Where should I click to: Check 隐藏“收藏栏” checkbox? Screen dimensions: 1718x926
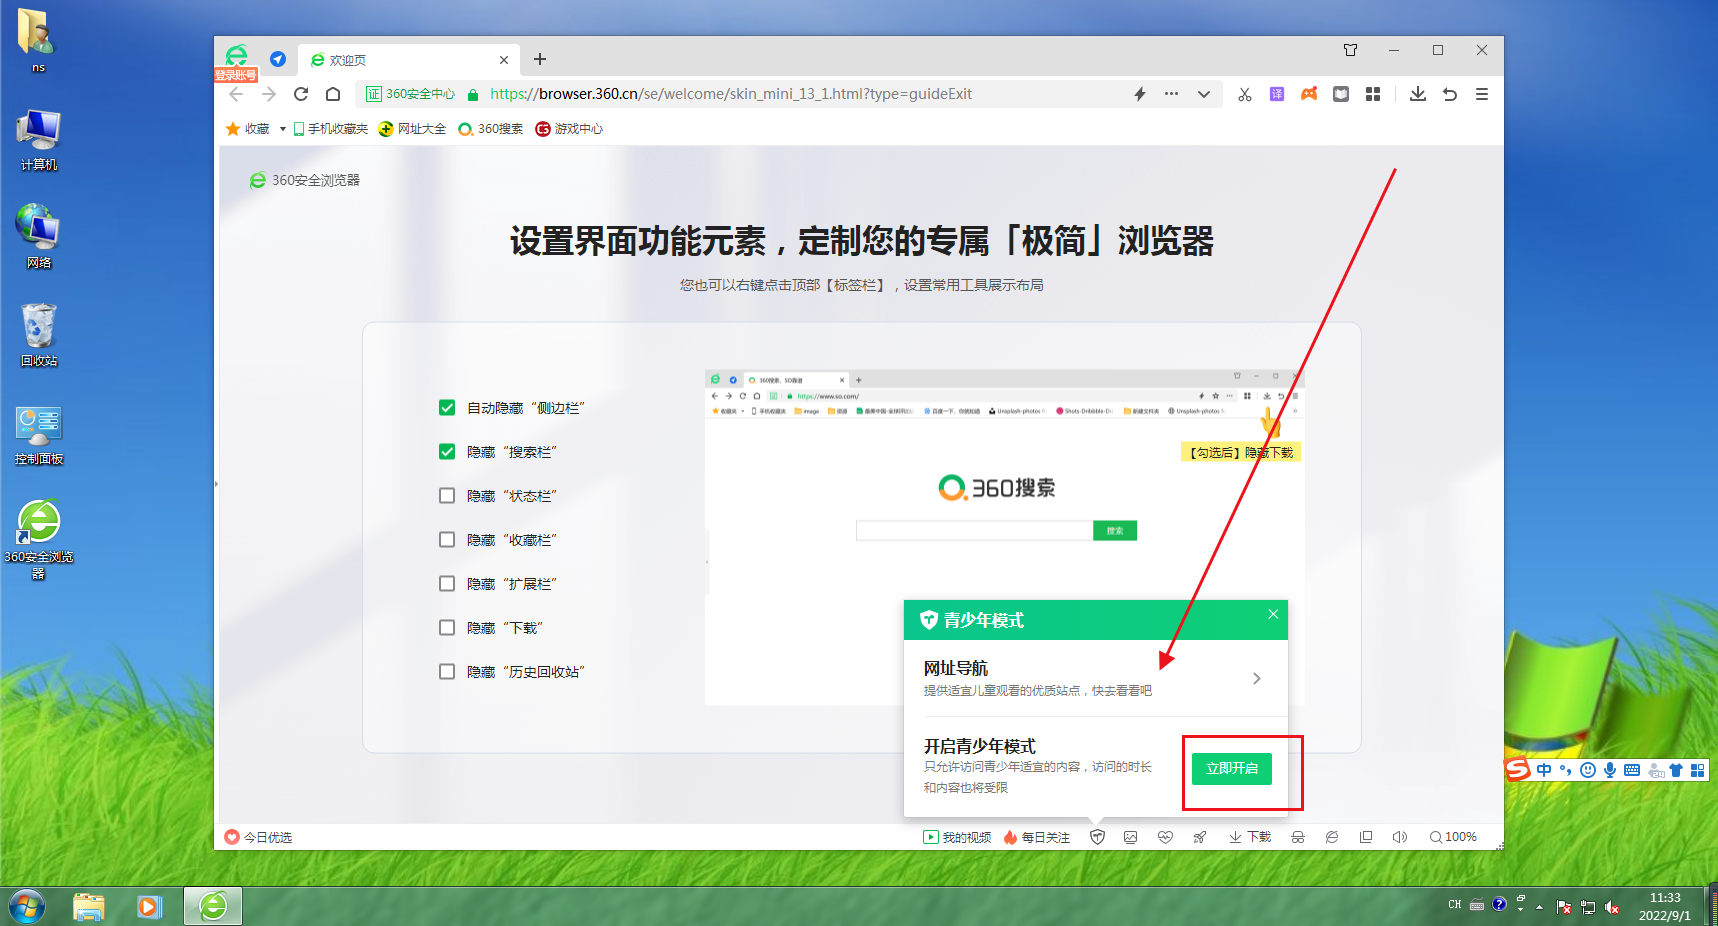(x=447, y=539)
